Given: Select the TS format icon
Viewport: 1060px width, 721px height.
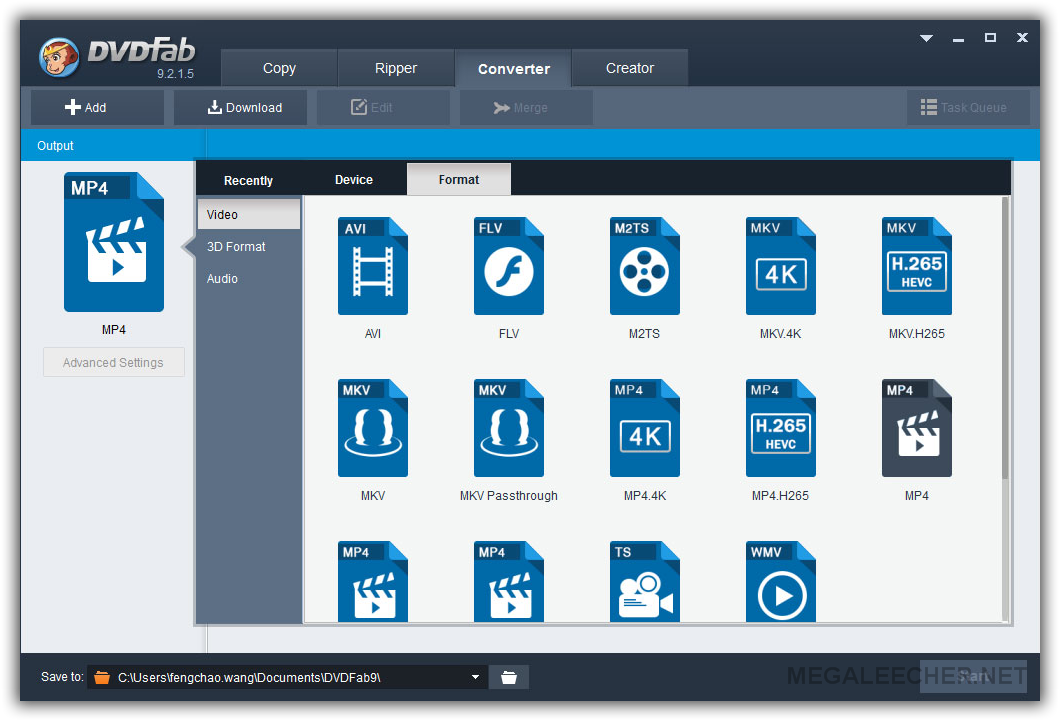Looking at the screenshot, I should point(644,581).
